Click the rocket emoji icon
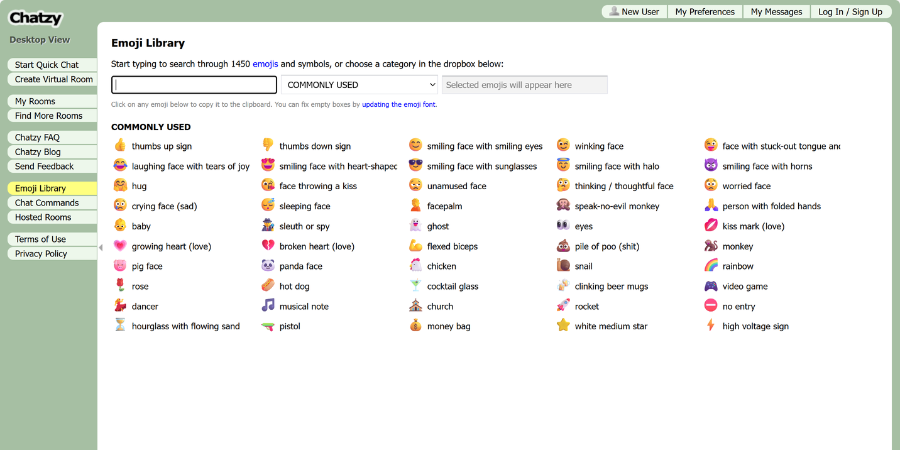Viewport: 900px width, 450px height. 563,306
